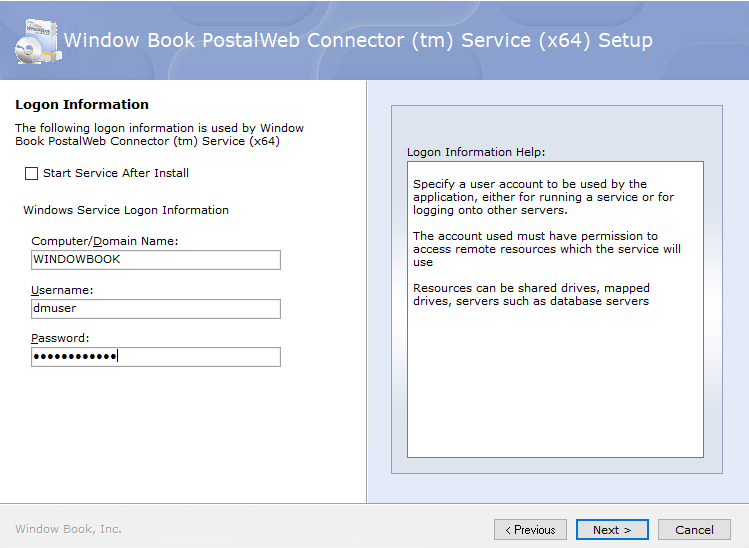Click the help paragraph about Resources and shared drives
This screenshot has height=548, width=749.
click(x=531, y=295)
